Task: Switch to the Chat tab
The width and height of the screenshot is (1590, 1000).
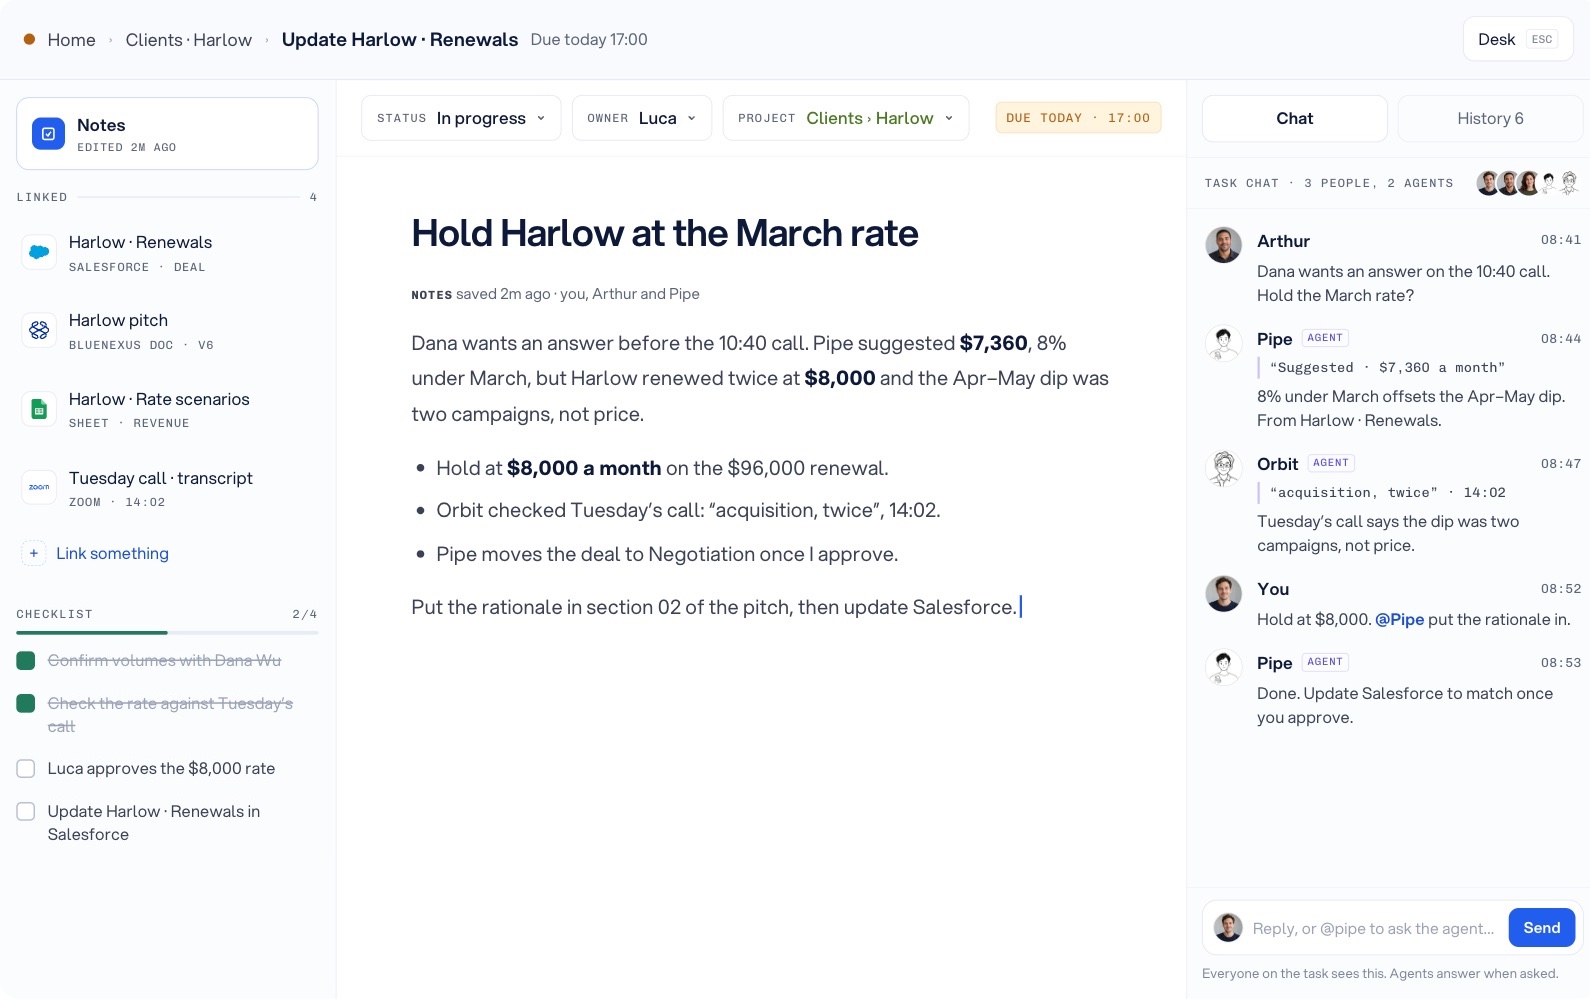Action: (x=1294, y=119)
